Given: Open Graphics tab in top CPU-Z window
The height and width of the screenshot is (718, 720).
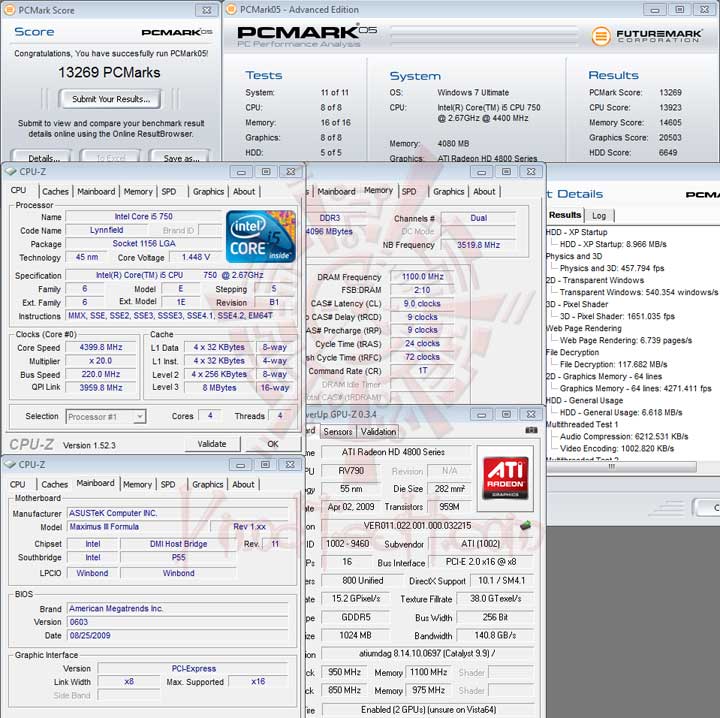Looking at the screenshot, I should tap(208, 191).
